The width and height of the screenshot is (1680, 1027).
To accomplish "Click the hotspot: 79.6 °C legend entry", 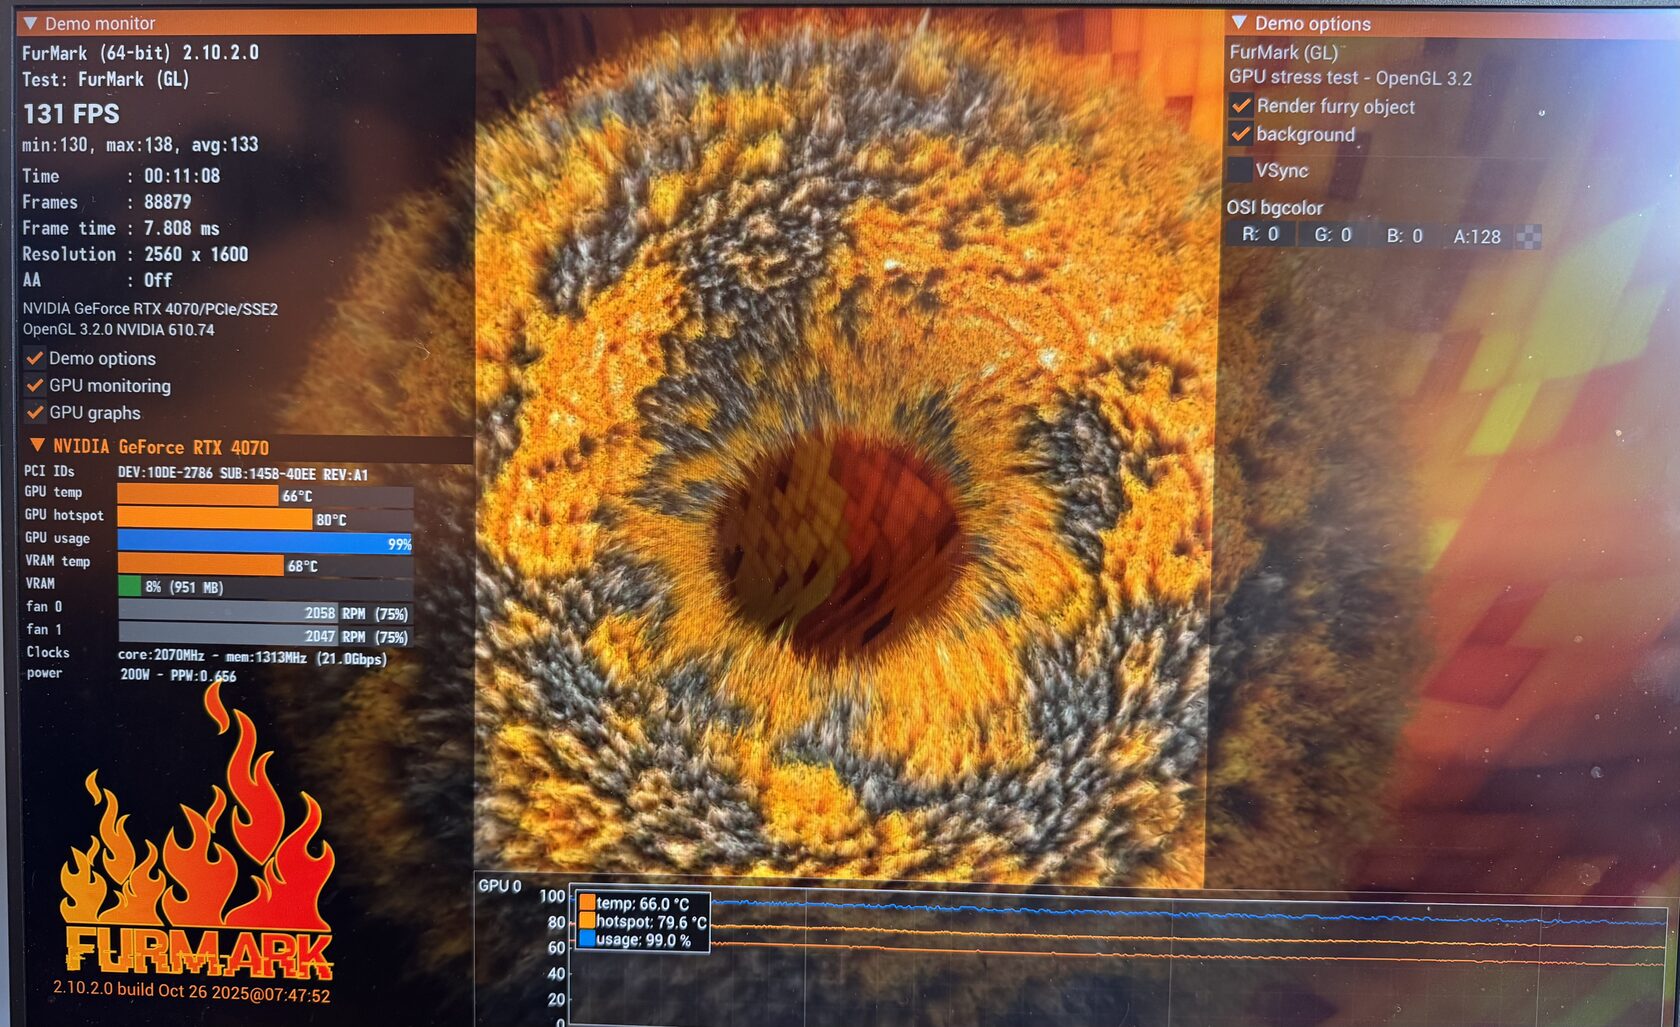I will pos(643,921).
